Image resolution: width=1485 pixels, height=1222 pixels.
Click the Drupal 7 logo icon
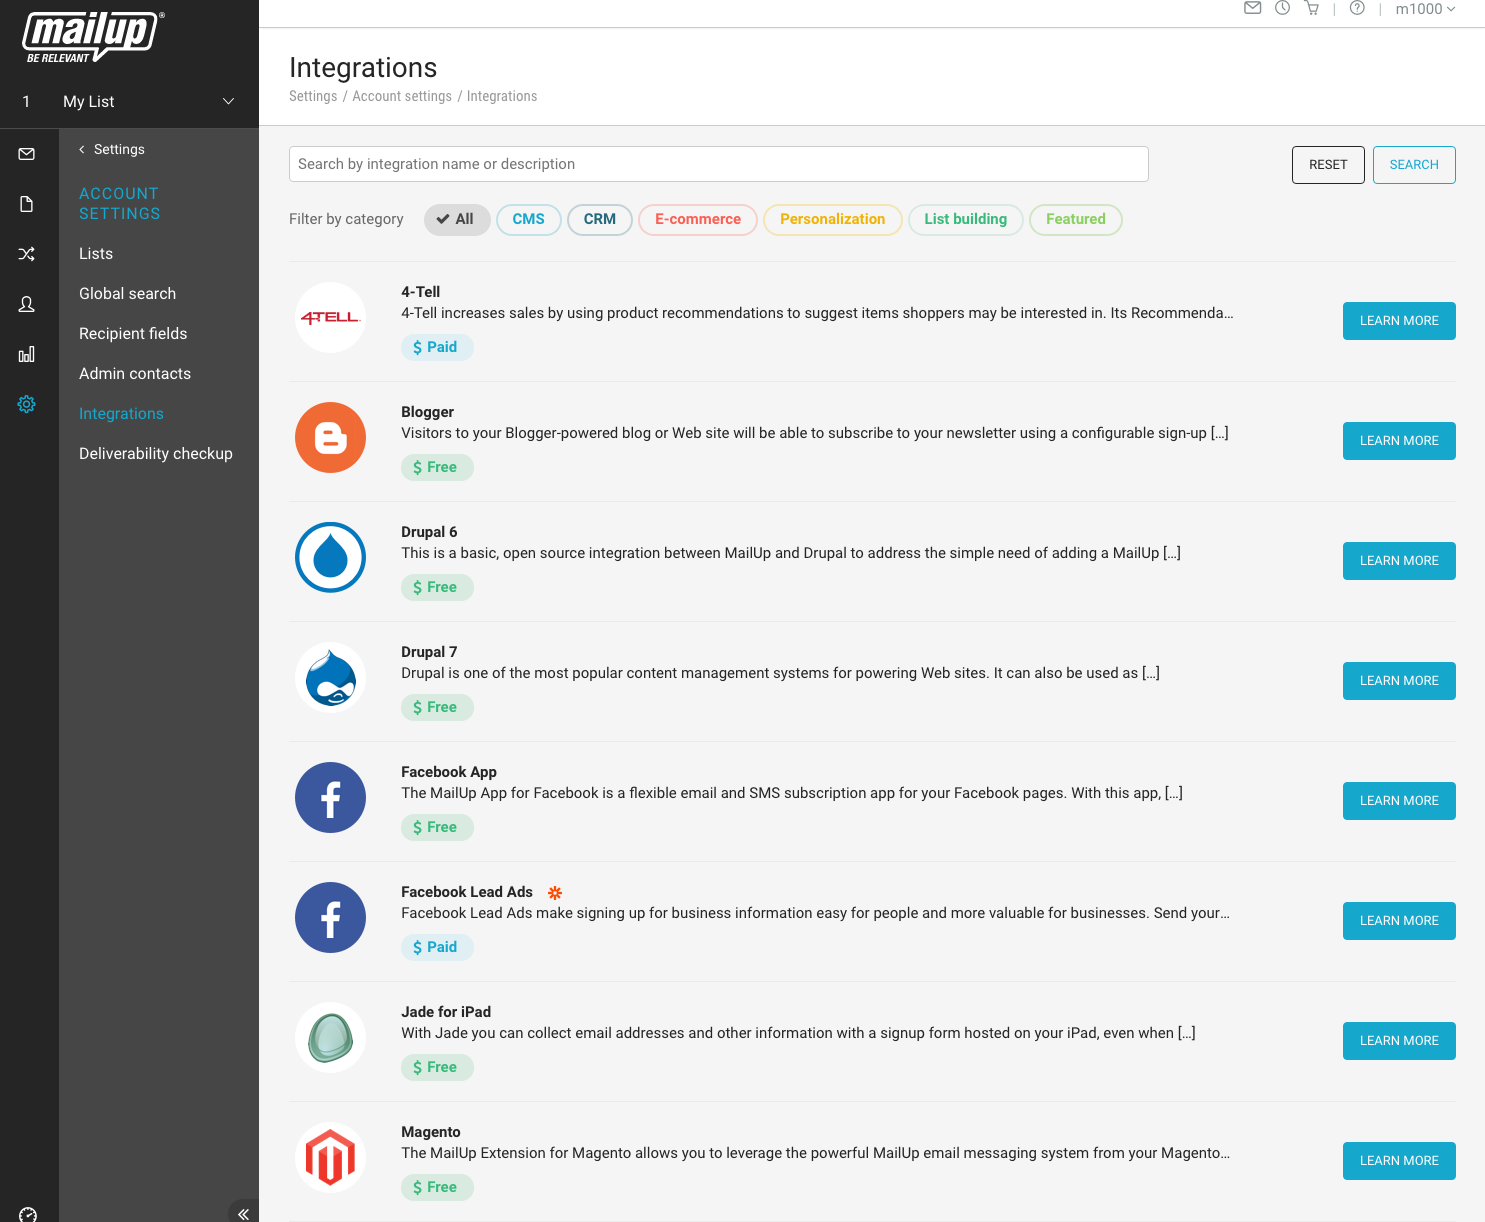coord(330,677)
